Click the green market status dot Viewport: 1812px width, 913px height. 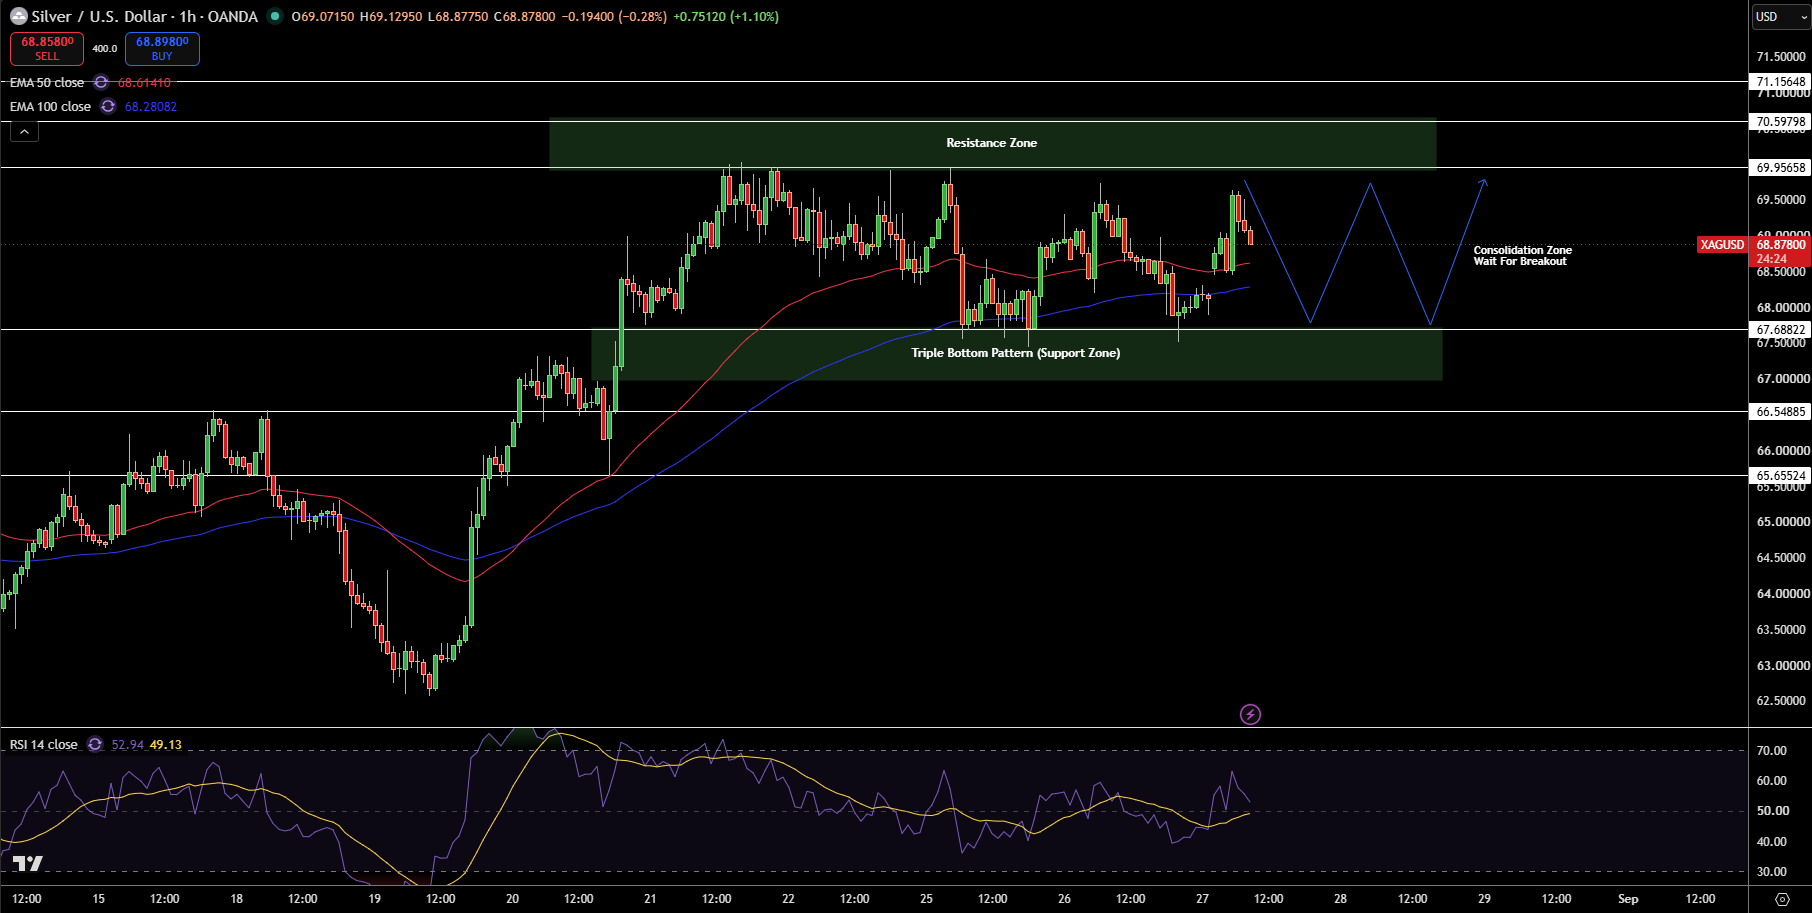pos(274,16)
